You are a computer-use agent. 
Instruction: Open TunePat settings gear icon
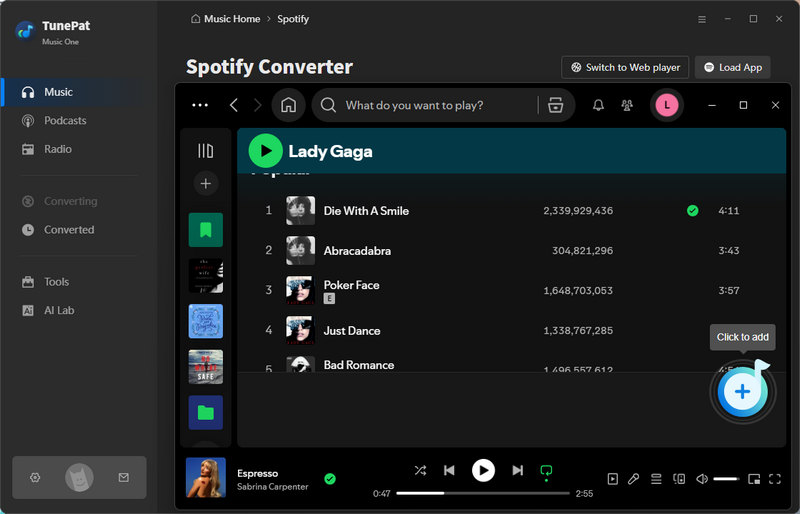point(35,478)
